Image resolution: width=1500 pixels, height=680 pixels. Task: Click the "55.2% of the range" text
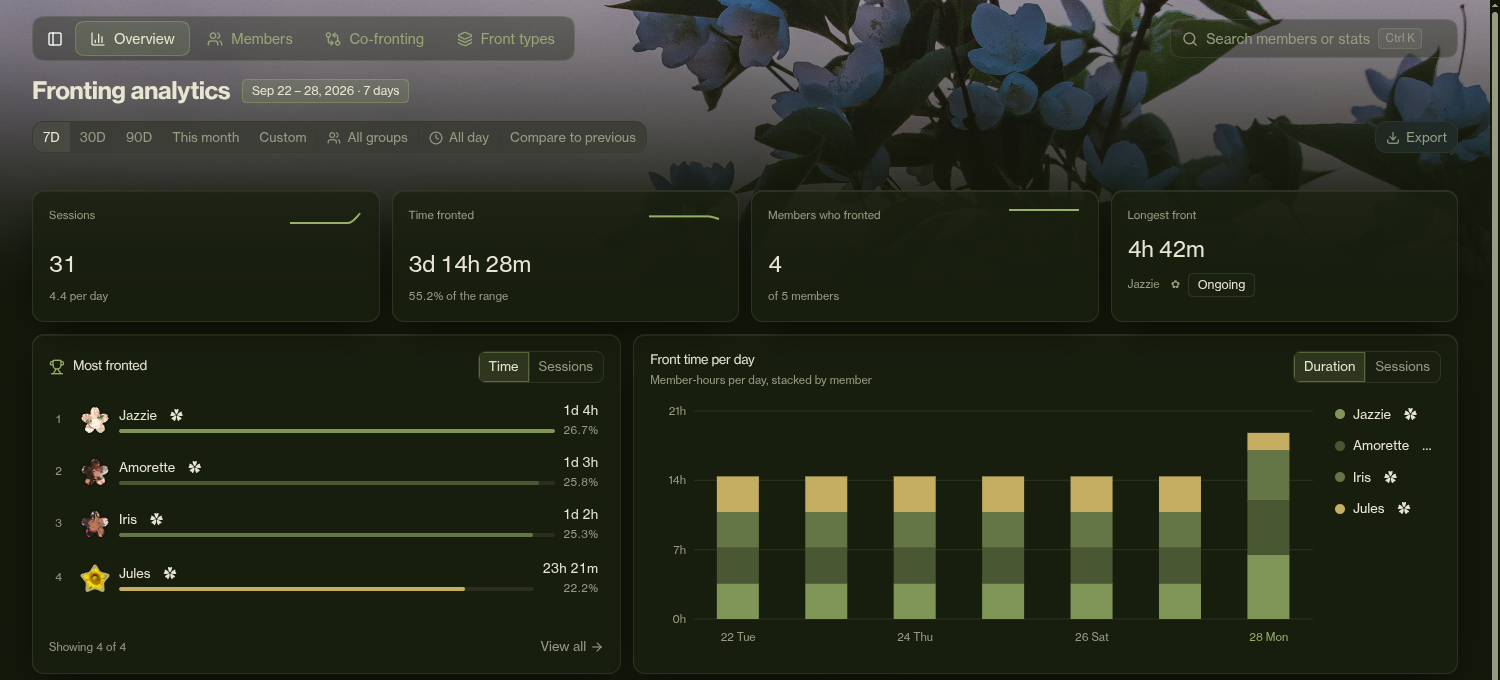(x=458, y=296)
